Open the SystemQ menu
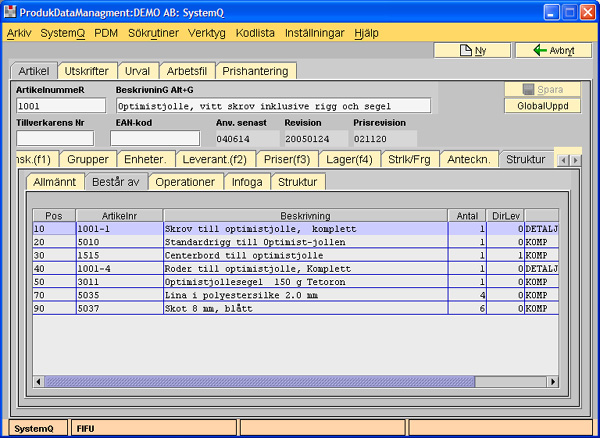600x438 pixels. pos(63,33)
